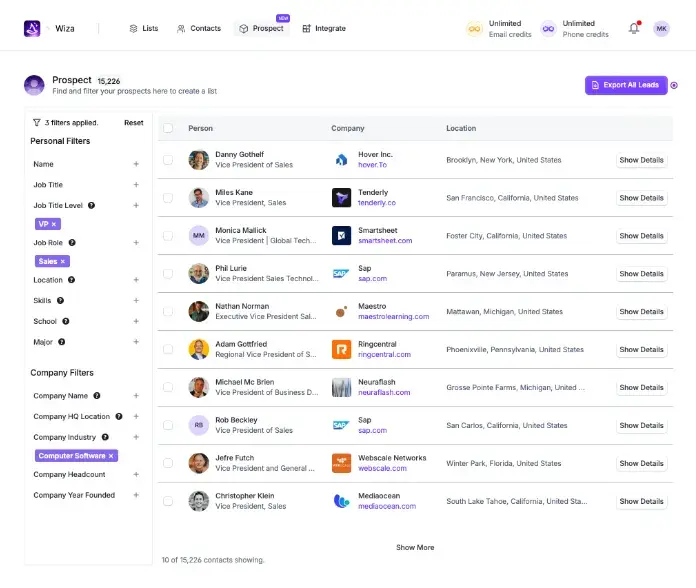Expand the School filter plus
The height and width of the screenshot is (588, 696).
136,321
